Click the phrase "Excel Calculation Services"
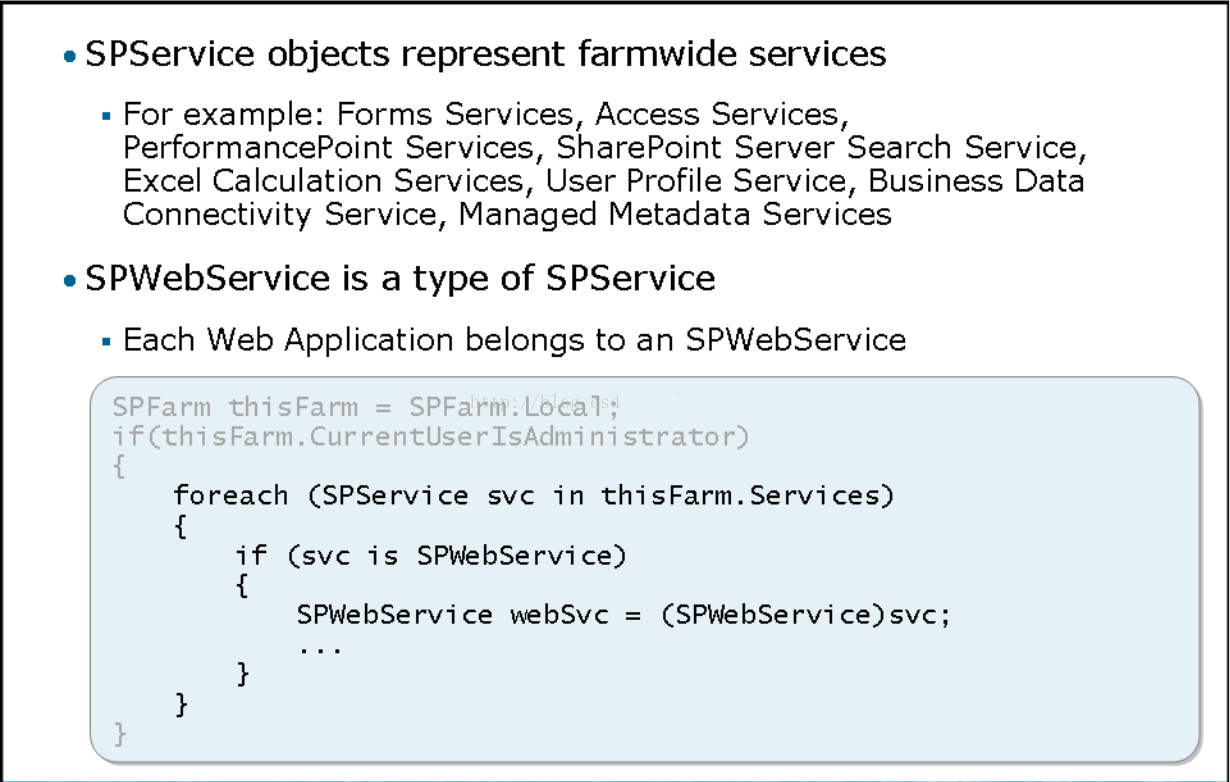 (322, 182)
